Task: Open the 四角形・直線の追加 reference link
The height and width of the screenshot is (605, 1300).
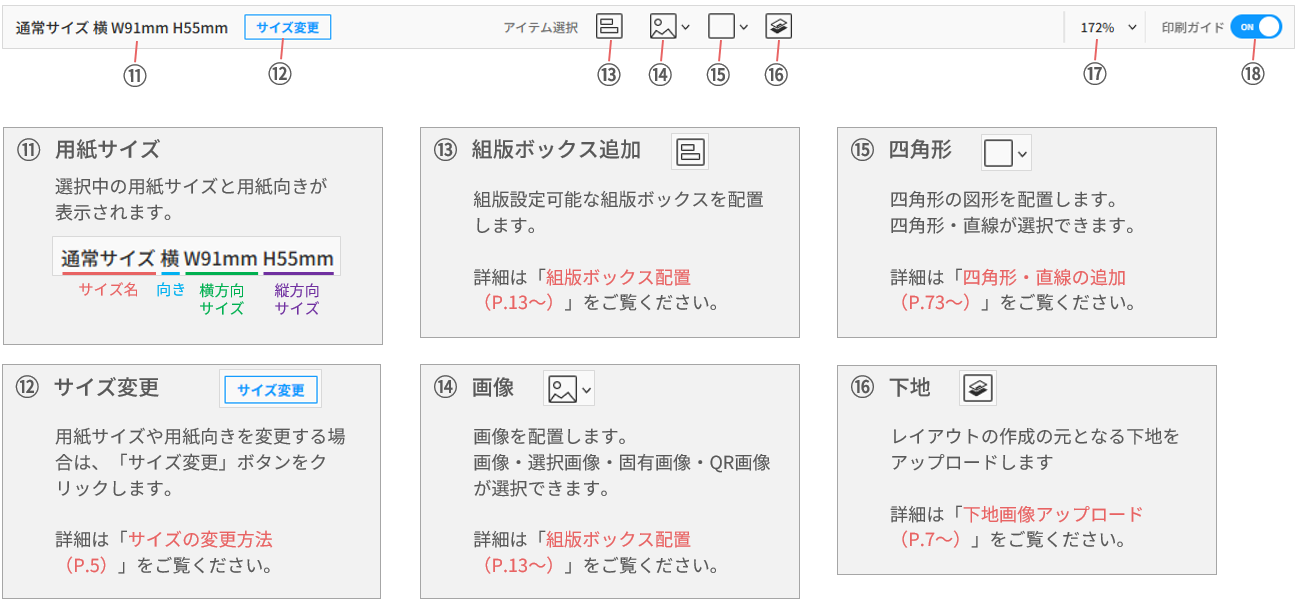Action: pyautogui.click(x=1043, y=278)
